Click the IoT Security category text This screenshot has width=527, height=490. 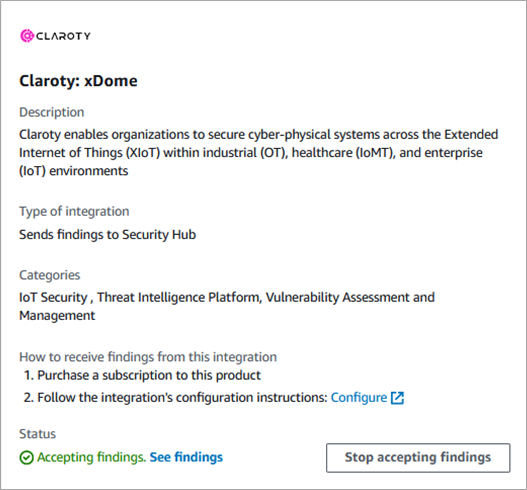(53, 297)
